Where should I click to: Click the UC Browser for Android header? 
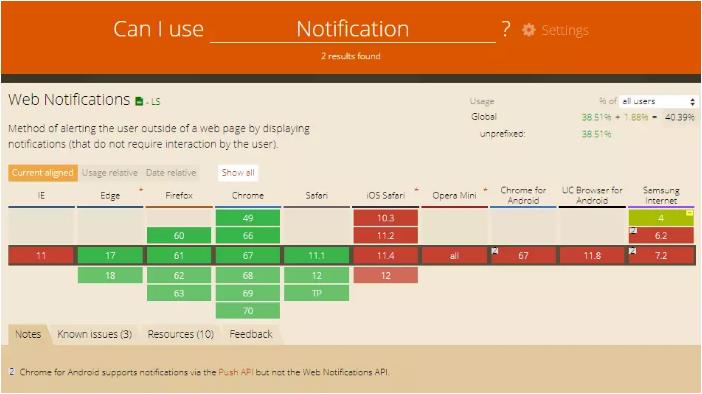[592, 195]
